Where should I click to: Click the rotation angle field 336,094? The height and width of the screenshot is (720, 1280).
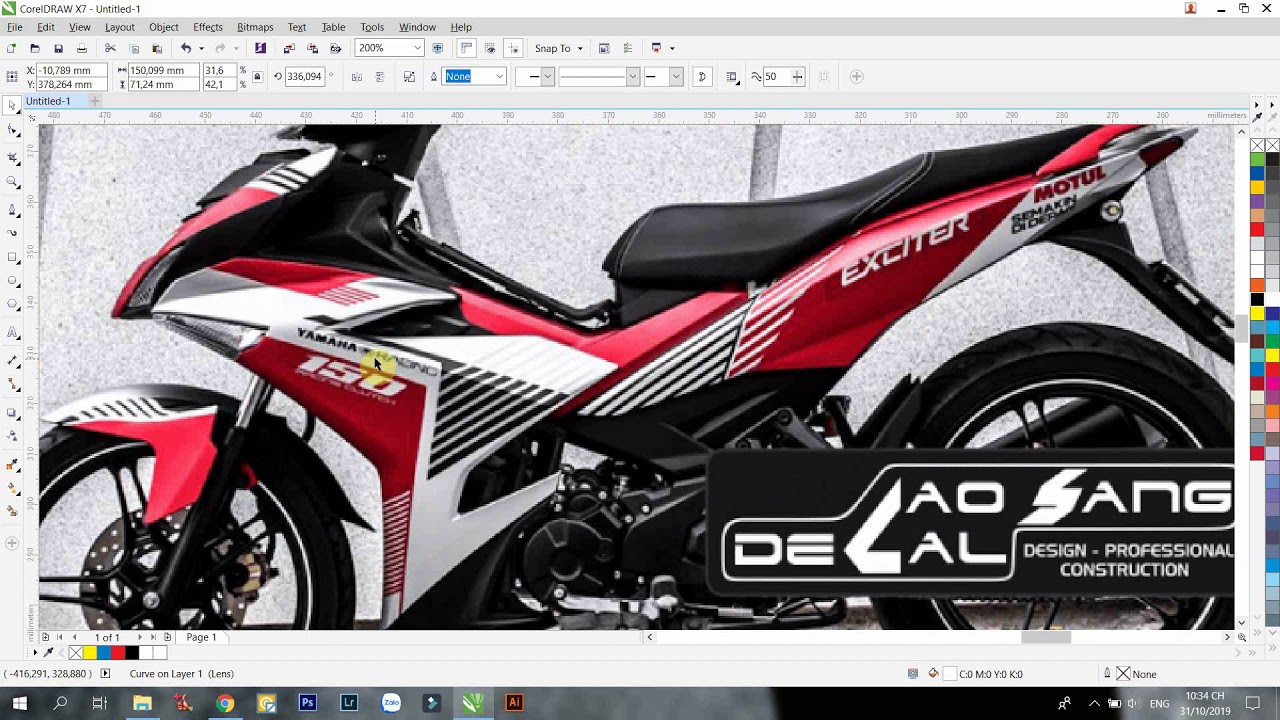click(304, 77)
